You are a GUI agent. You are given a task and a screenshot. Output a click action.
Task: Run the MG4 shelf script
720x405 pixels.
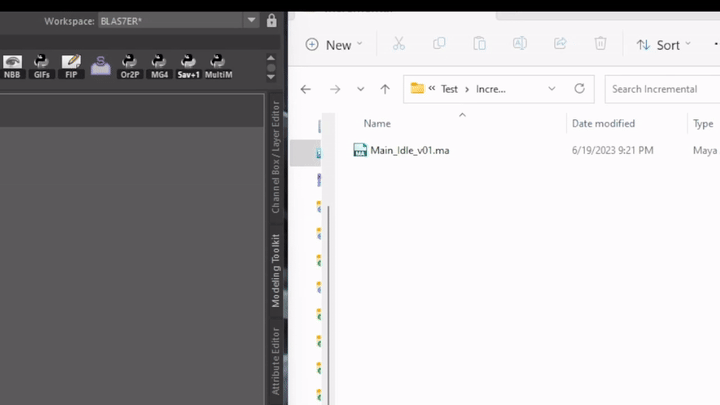tap(159, 67)
